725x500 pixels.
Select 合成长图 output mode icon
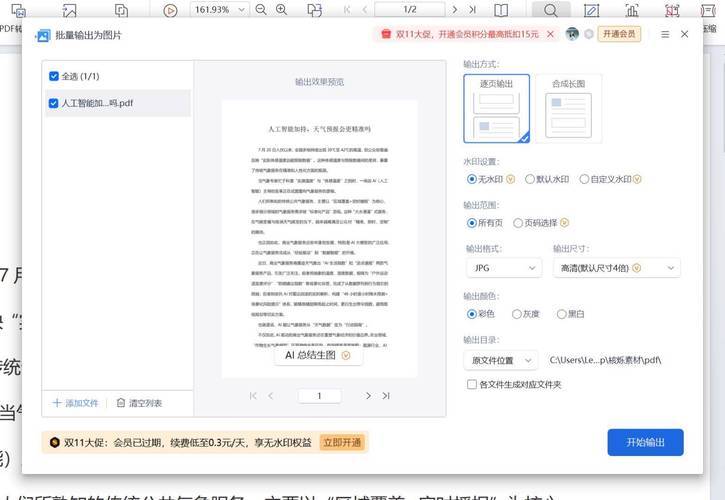568,108
